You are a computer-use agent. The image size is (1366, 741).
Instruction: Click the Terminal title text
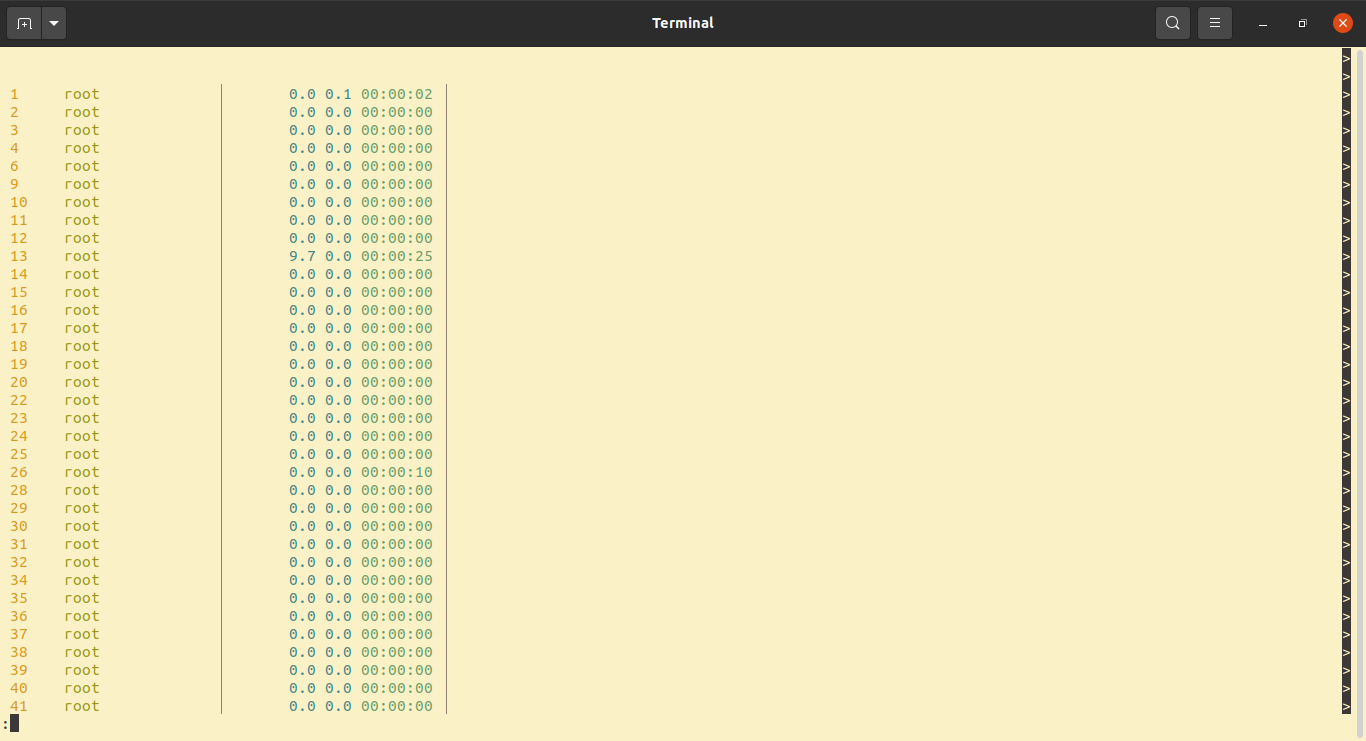tap(683, 22)
